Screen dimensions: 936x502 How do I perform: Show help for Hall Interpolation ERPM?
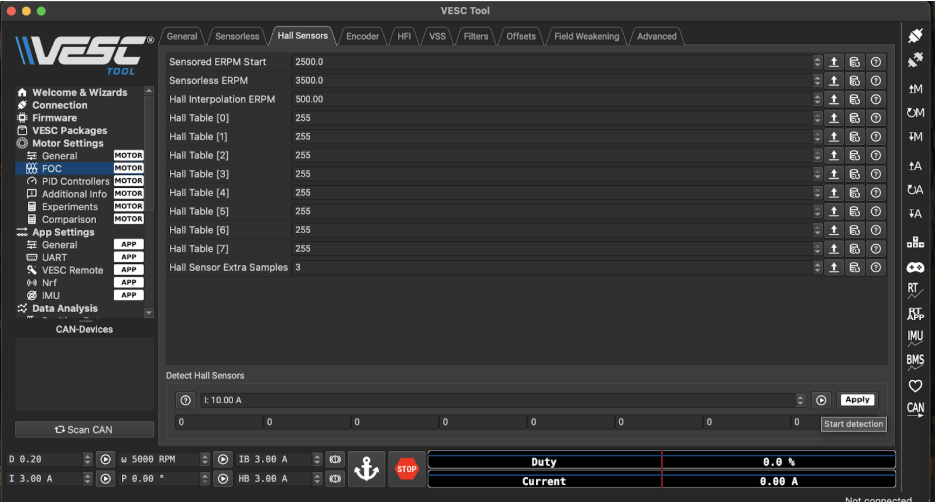pos(876,99)
